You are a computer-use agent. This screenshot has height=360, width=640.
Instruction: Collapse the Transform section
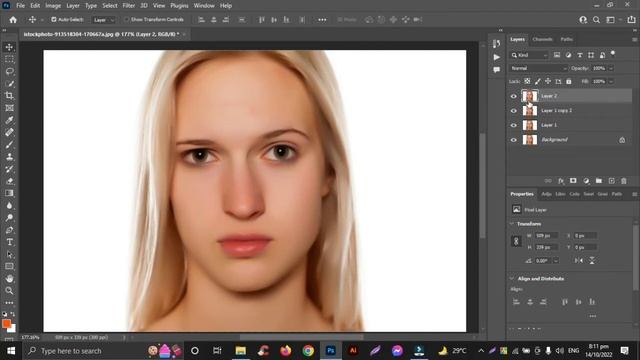pos(512,224)
